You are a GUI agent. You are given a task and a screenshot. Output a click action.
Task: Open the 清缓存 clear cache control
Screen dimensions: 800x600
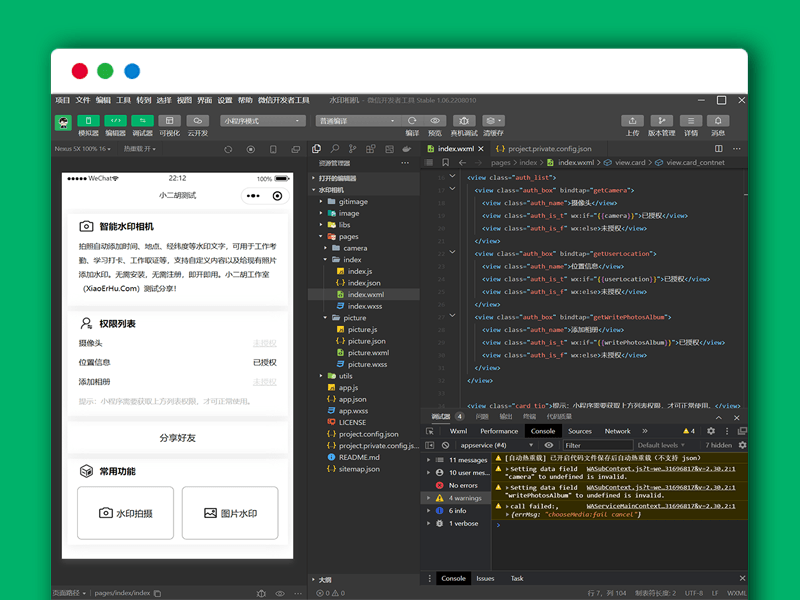click(x=493, y=121)
